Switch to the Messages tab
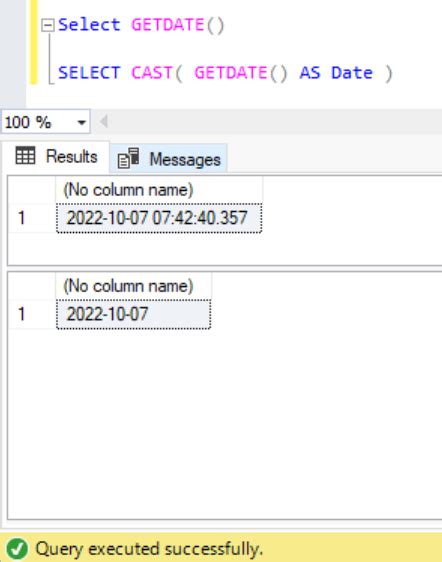The height and width of the screenshot is (562, 442). click(168, 159)
